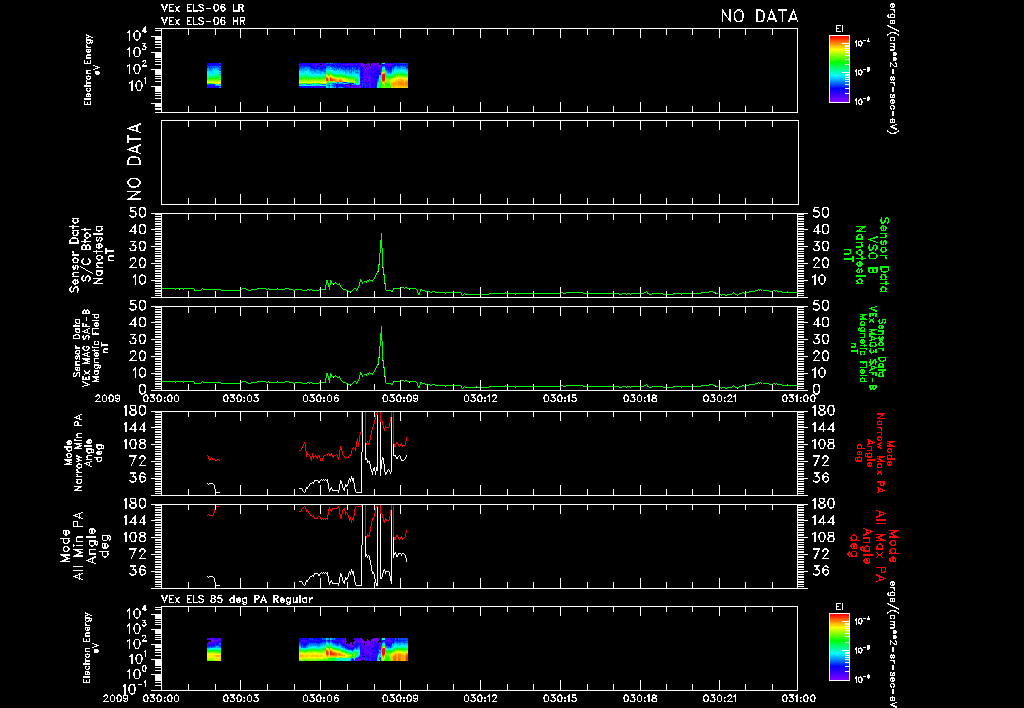1024x708 pixels.
Task: Click the 'EI' label above the top color bar
Action: click(839, 29)
